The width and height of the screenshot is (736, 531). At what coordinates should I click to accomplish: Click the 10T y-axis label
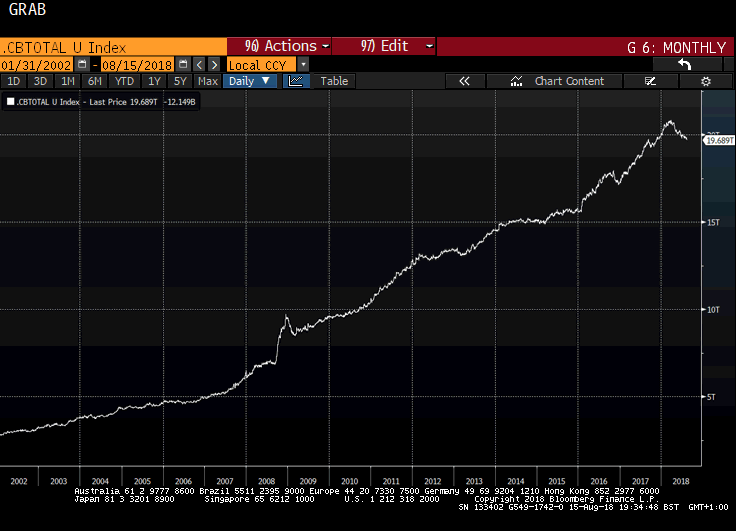pyautogui.click(x=713, y=309)
